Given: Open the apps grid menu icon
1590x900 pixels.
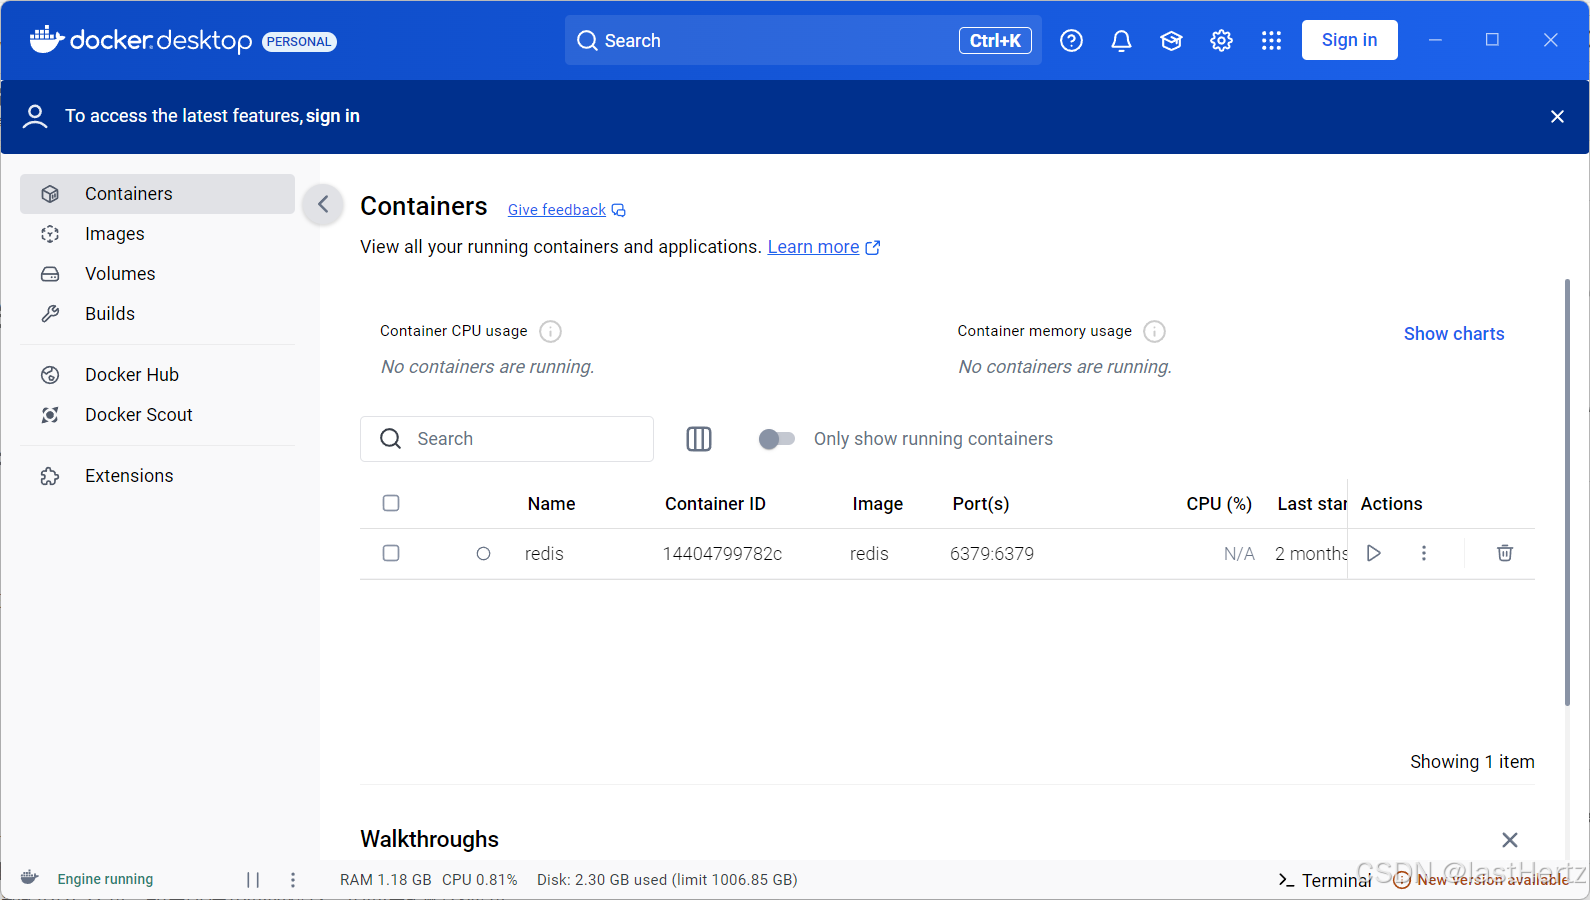Looking at the screenshot, I should pos(1271,40).
